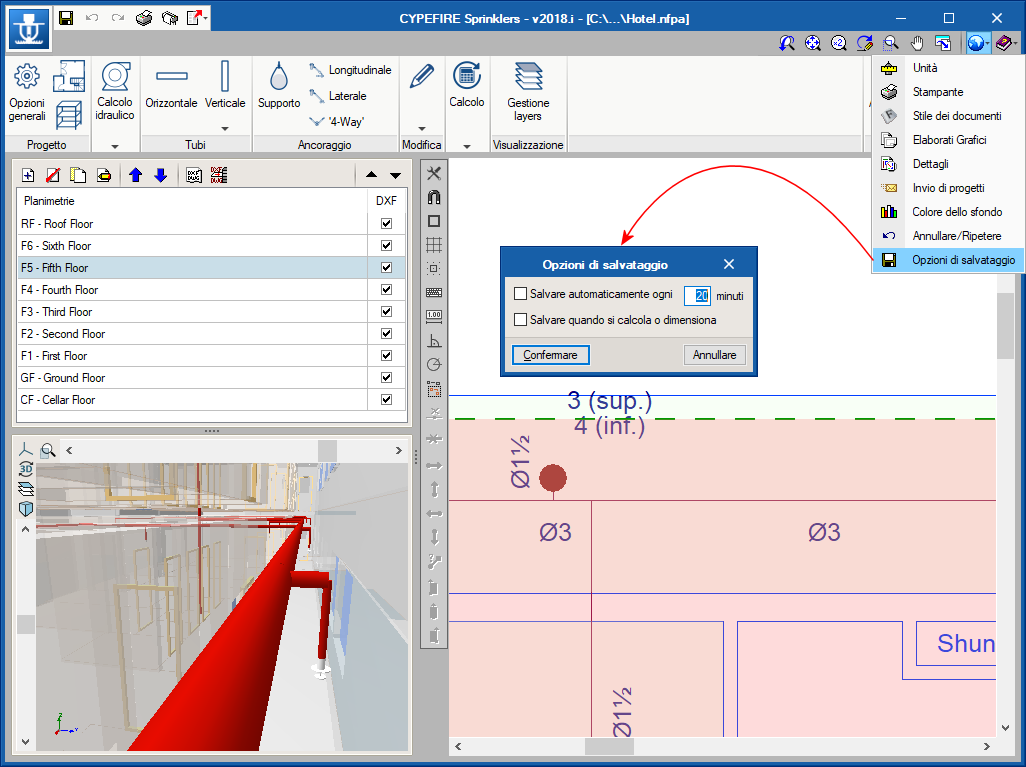Click the save icon in the title bar
The image size is (1026, 767).
[66, 18]
